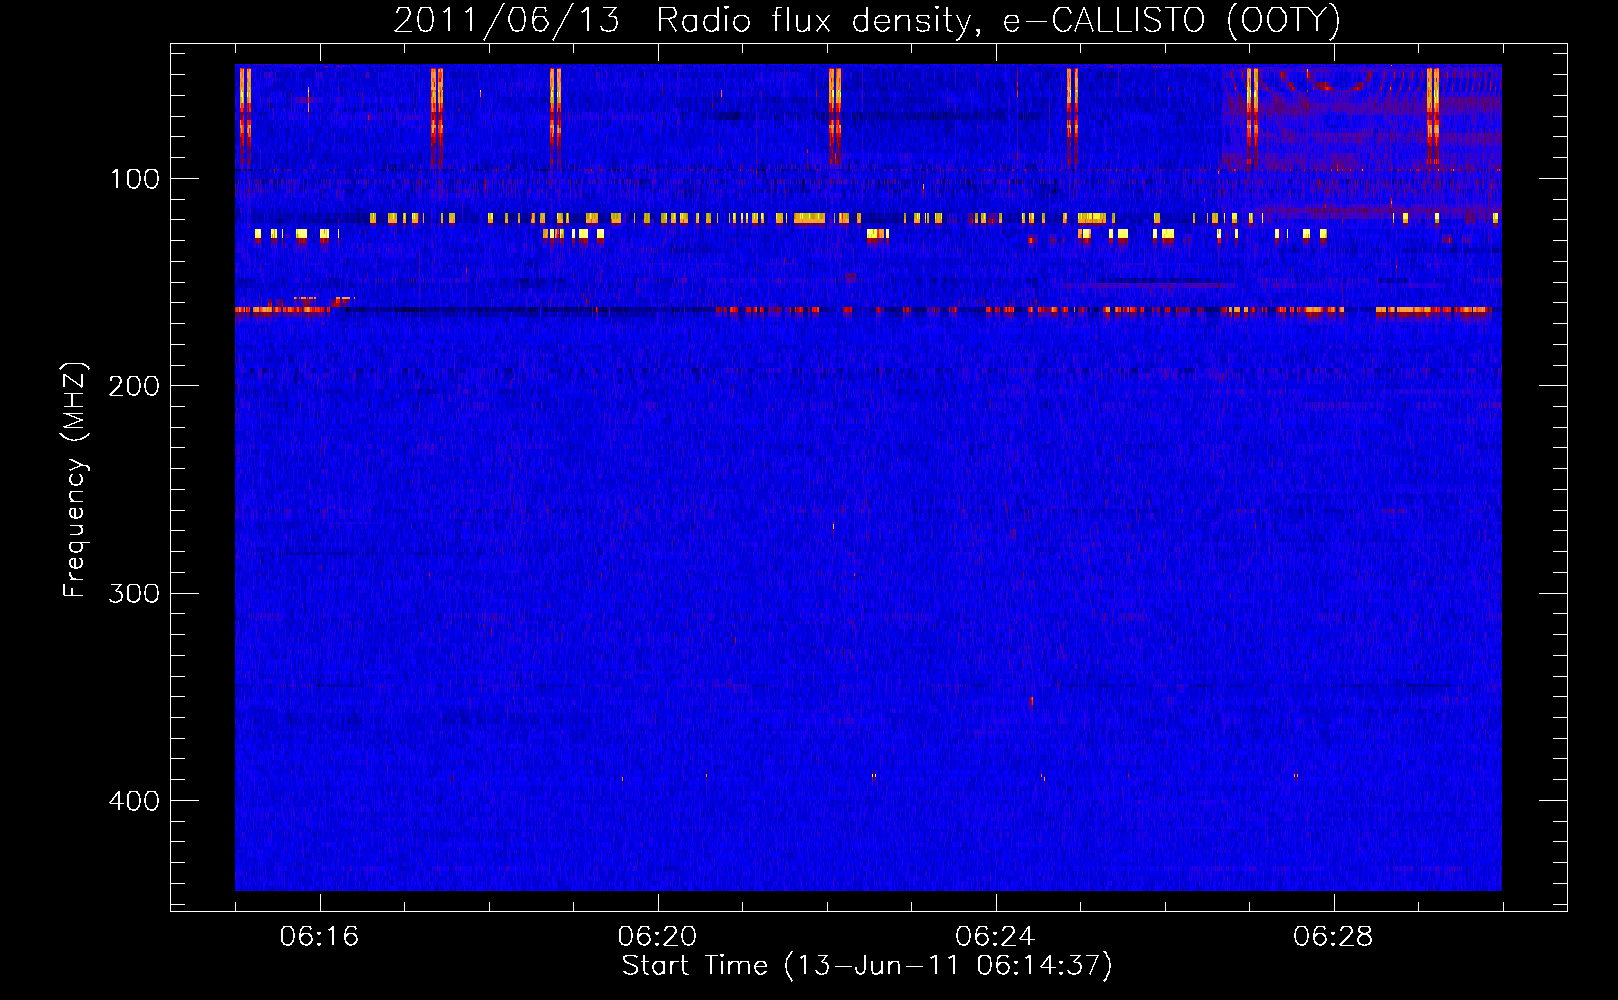This screenshot has height=1000, width=1618.
Task: Click the 06:20 time tick label
Action: [x=657, y=937]
